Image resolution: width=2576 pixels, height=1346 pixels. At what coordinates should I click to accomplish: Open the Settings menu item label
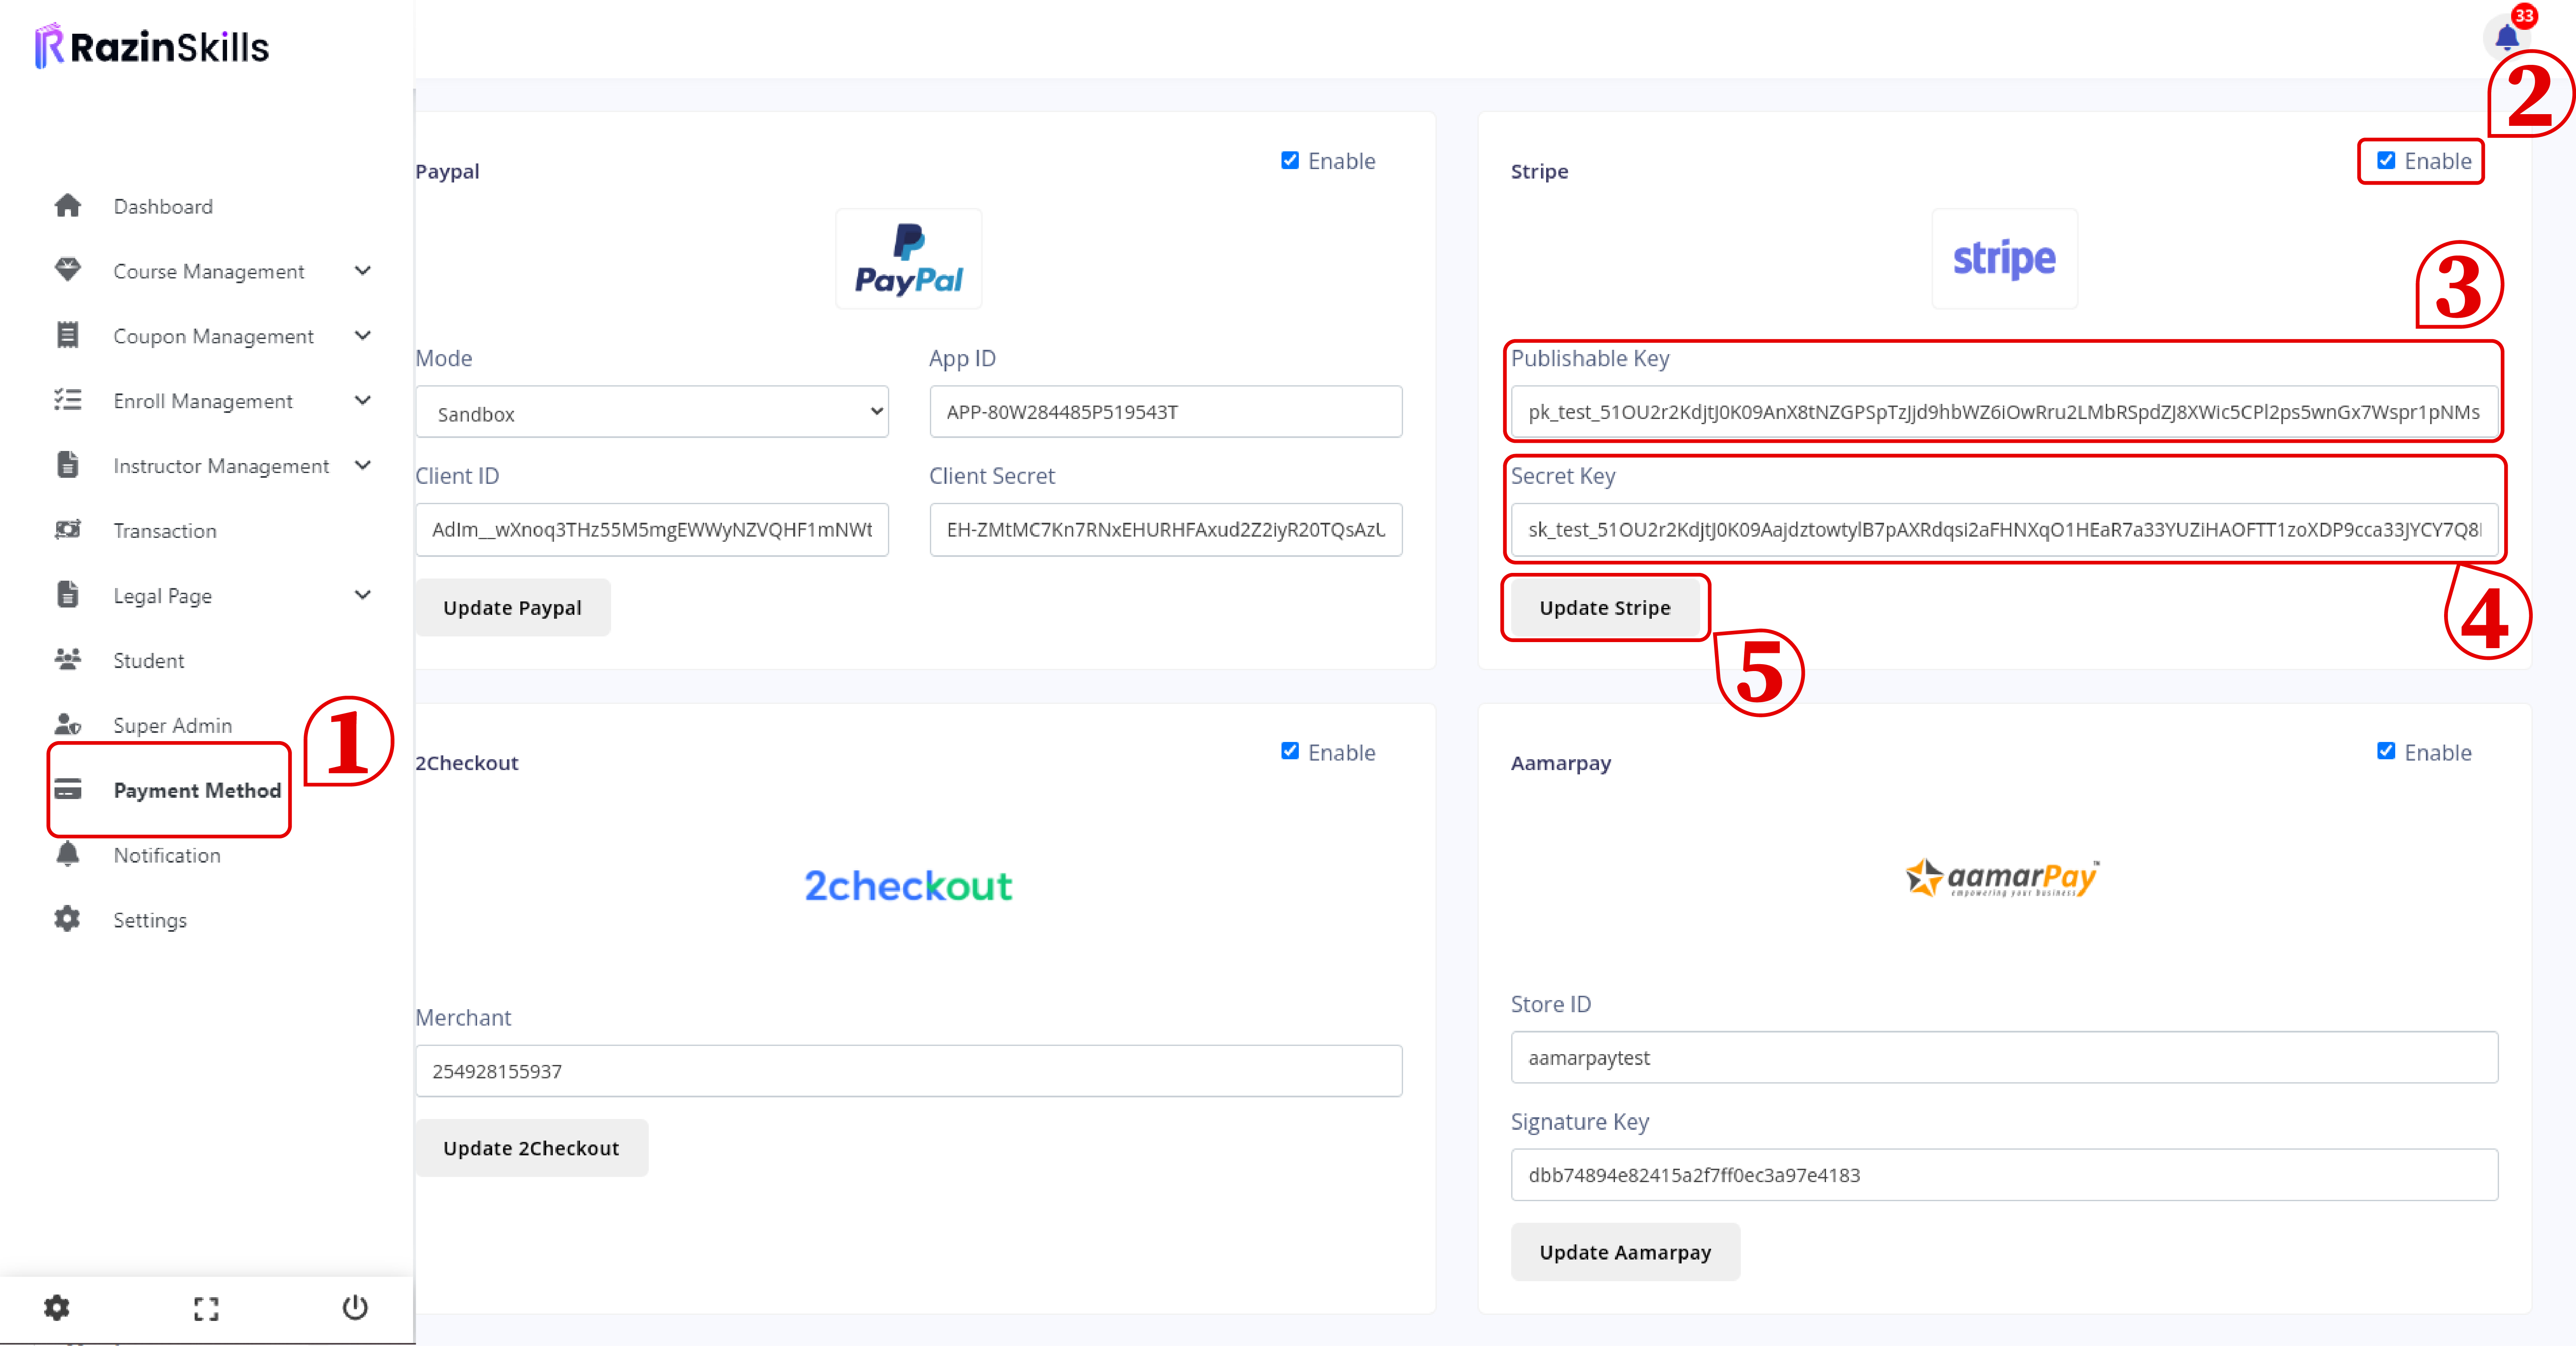click(x=150, y=920)
